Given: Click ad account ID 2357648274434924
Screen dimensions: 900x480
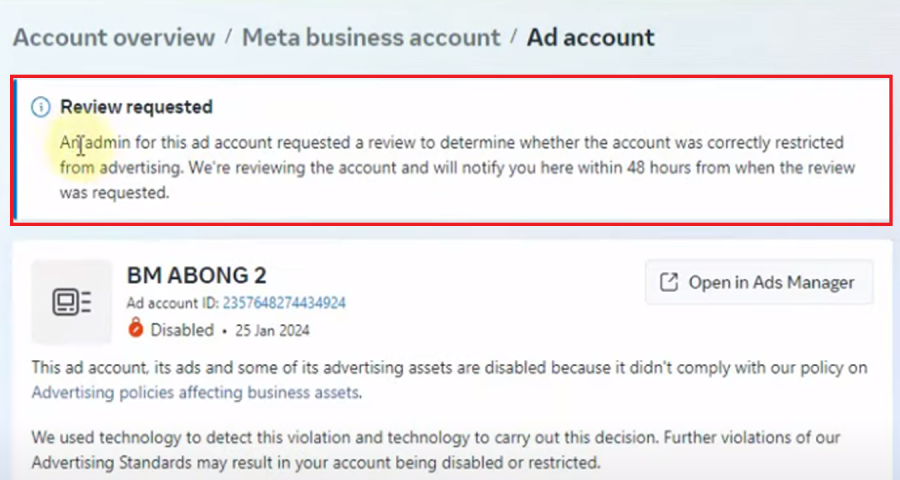Looking at the screenshot, I should pyautogui.click(x=284, y=303).
